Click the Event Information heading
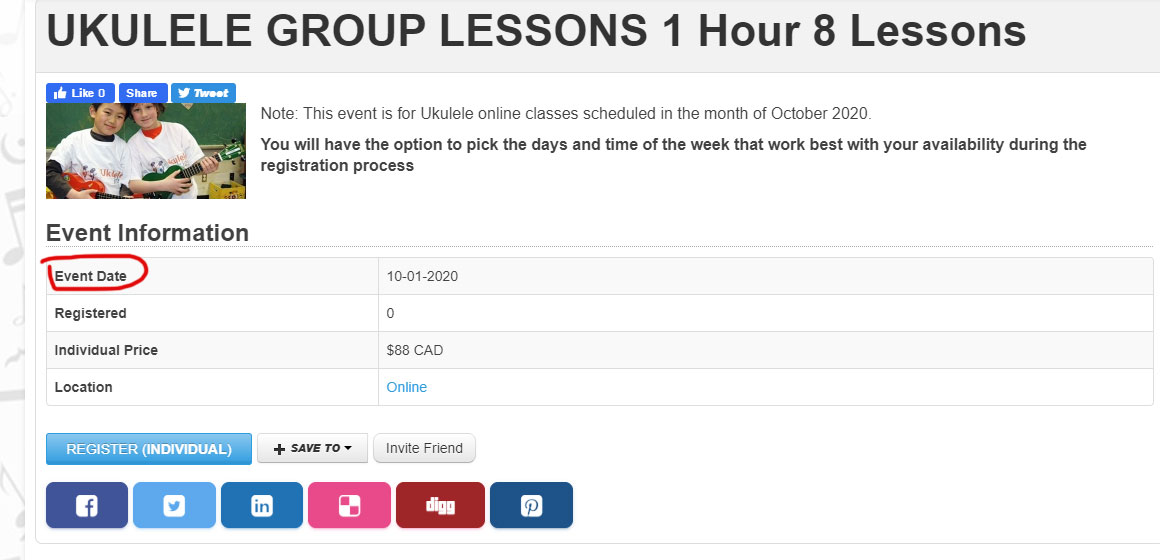Screen dimensions: 1160x560 [147, 233]
